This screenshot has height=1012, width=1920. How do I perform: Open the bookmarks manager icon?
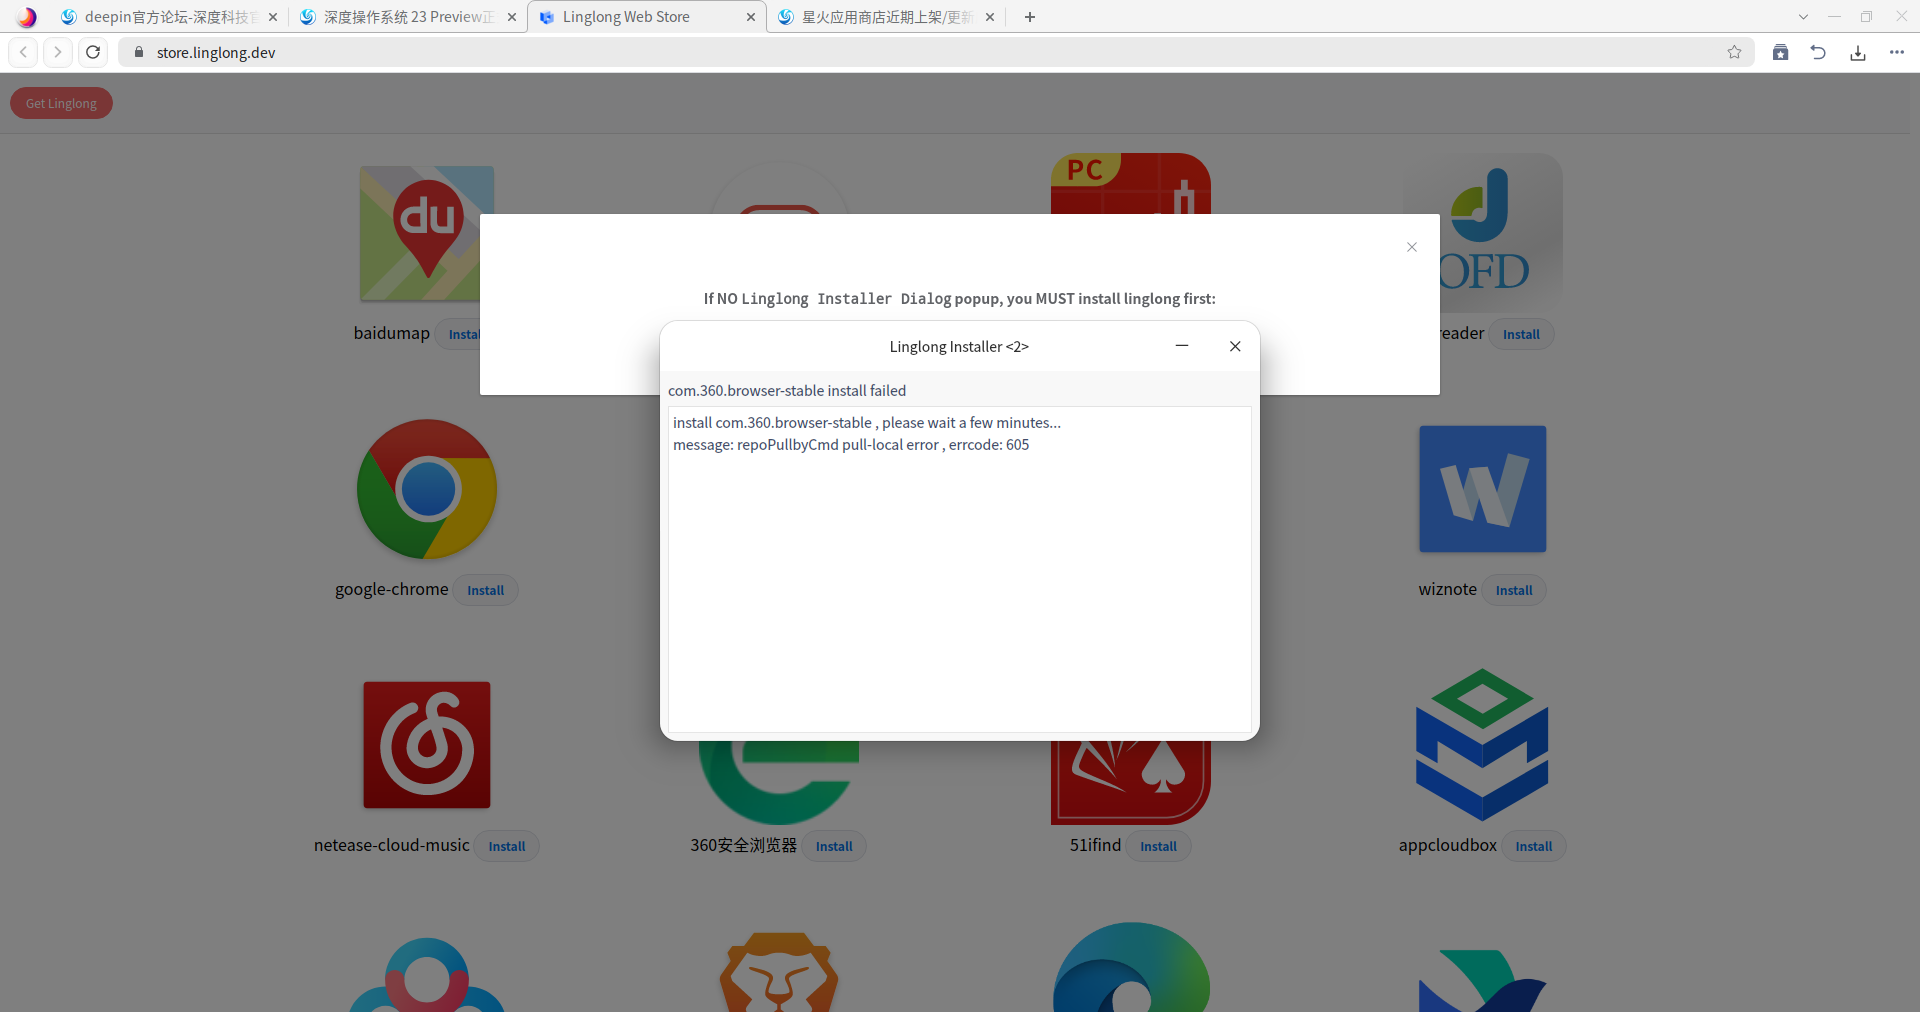pyautogui.click(x=1780, y=52)
